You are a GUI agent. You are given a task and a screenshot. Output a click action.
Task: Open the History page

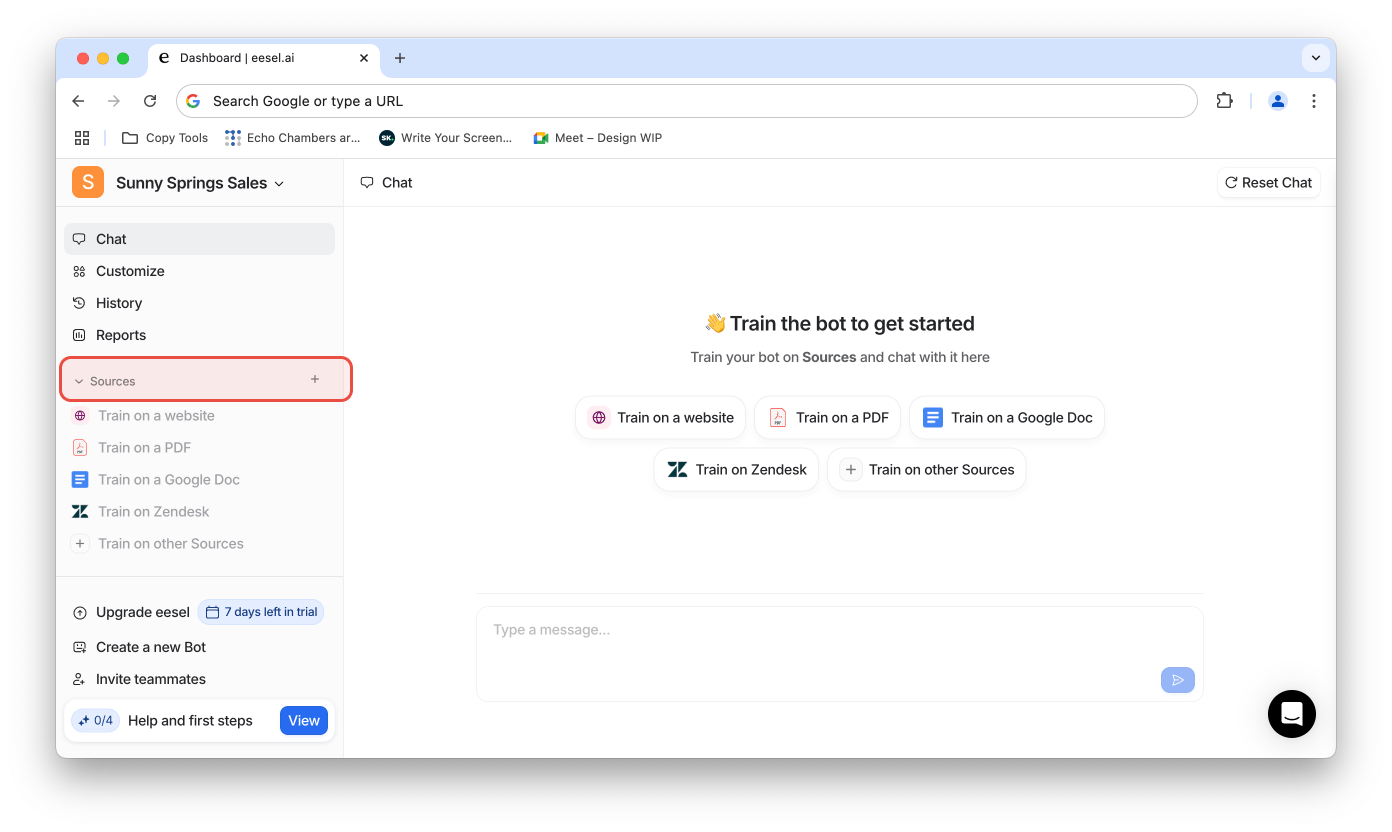(199, 303)
